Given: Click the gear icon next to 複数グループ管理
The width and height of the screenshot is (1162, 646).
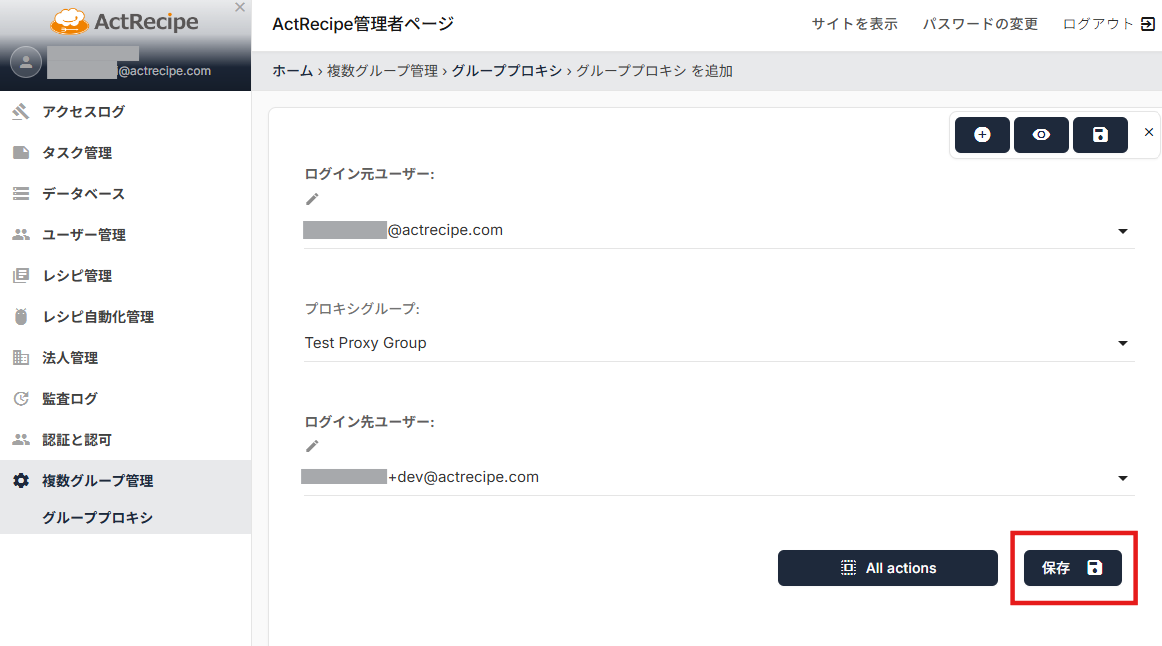Looking at the screenshot, I should click(21, 481).
